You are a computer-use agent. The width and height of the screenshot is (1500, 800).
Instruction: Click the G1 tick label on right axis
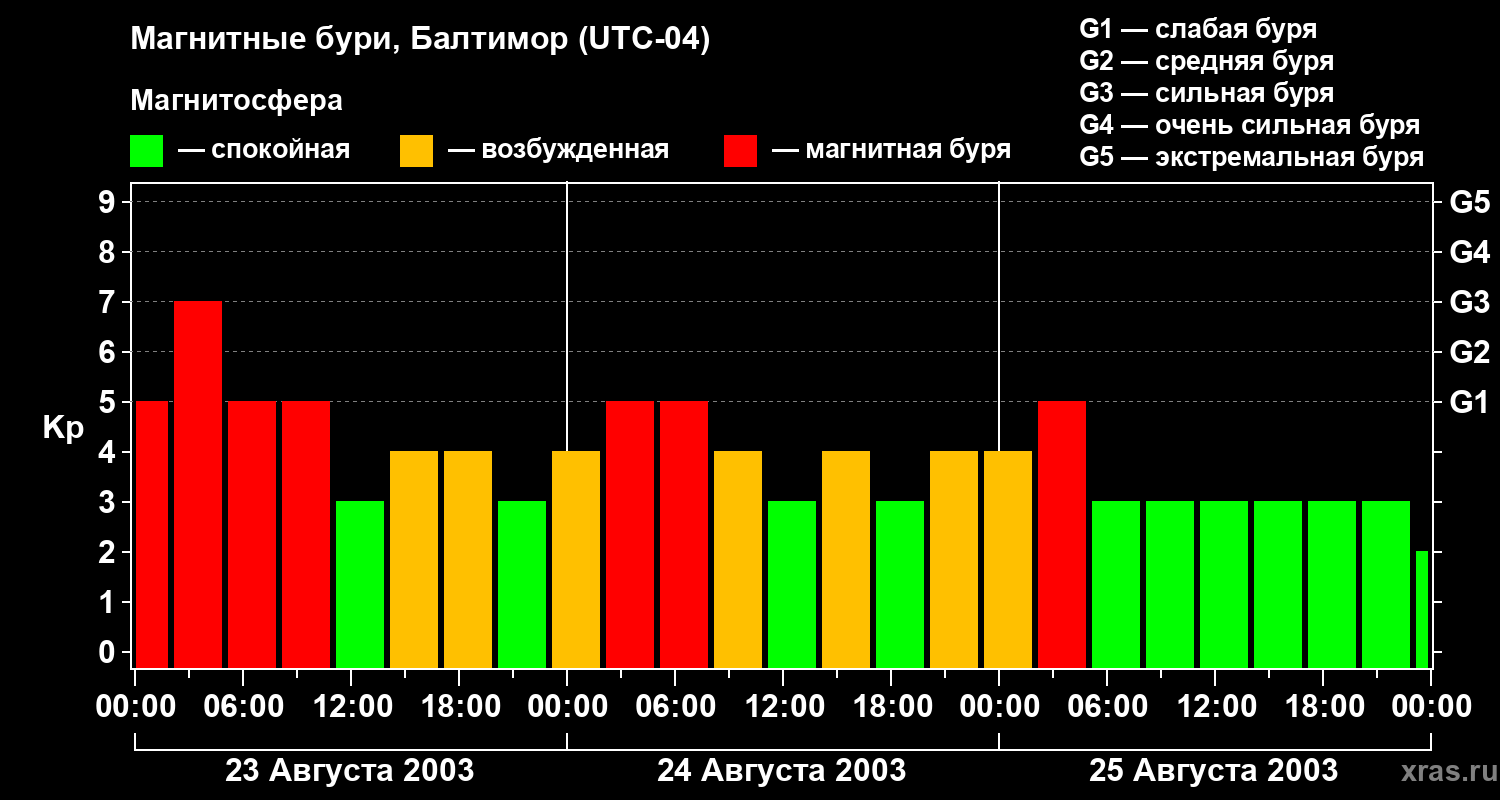tap(1469, 402)
